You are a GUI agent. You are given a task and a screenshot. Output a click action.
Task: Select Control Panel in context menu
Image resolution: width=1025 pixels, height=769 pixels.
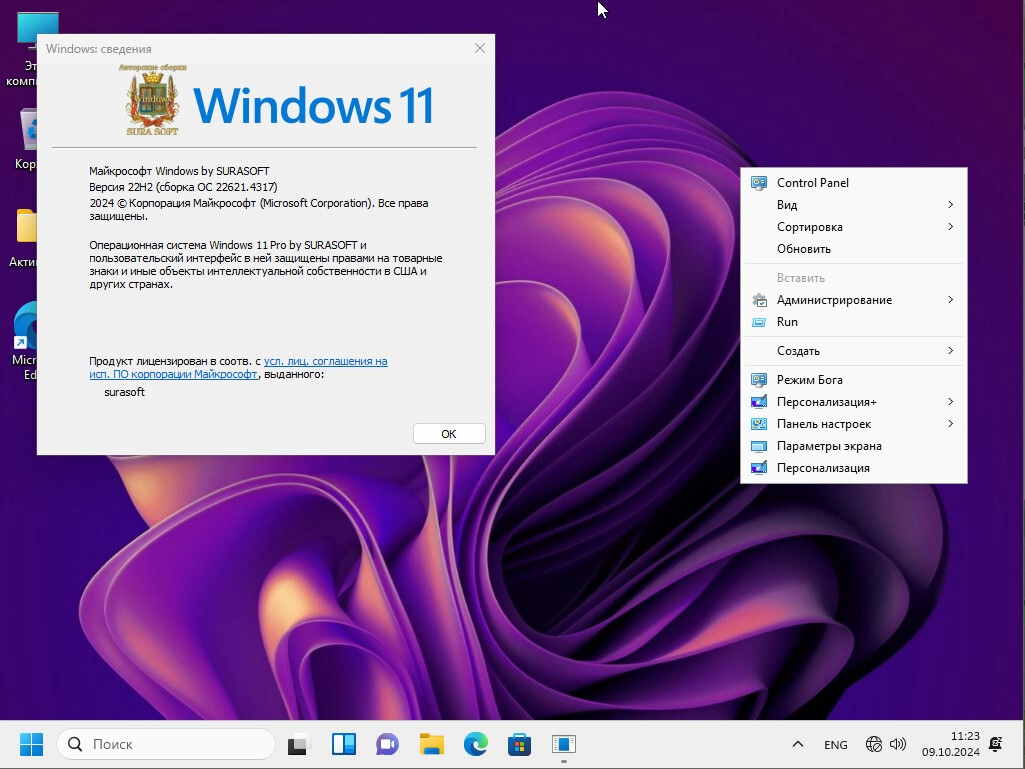[812, 183]
